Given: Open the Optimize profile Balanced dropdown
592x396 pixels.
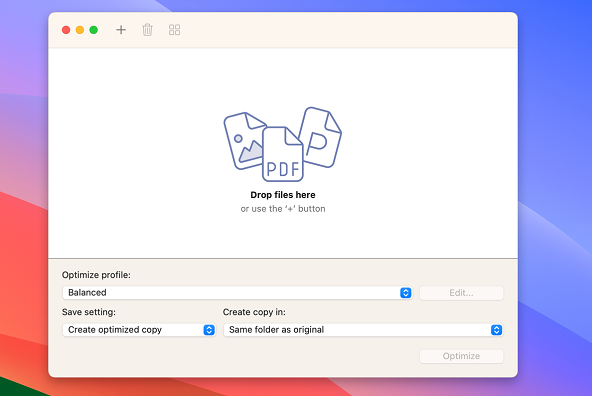Looking at the screenshot, I should 237,293.
